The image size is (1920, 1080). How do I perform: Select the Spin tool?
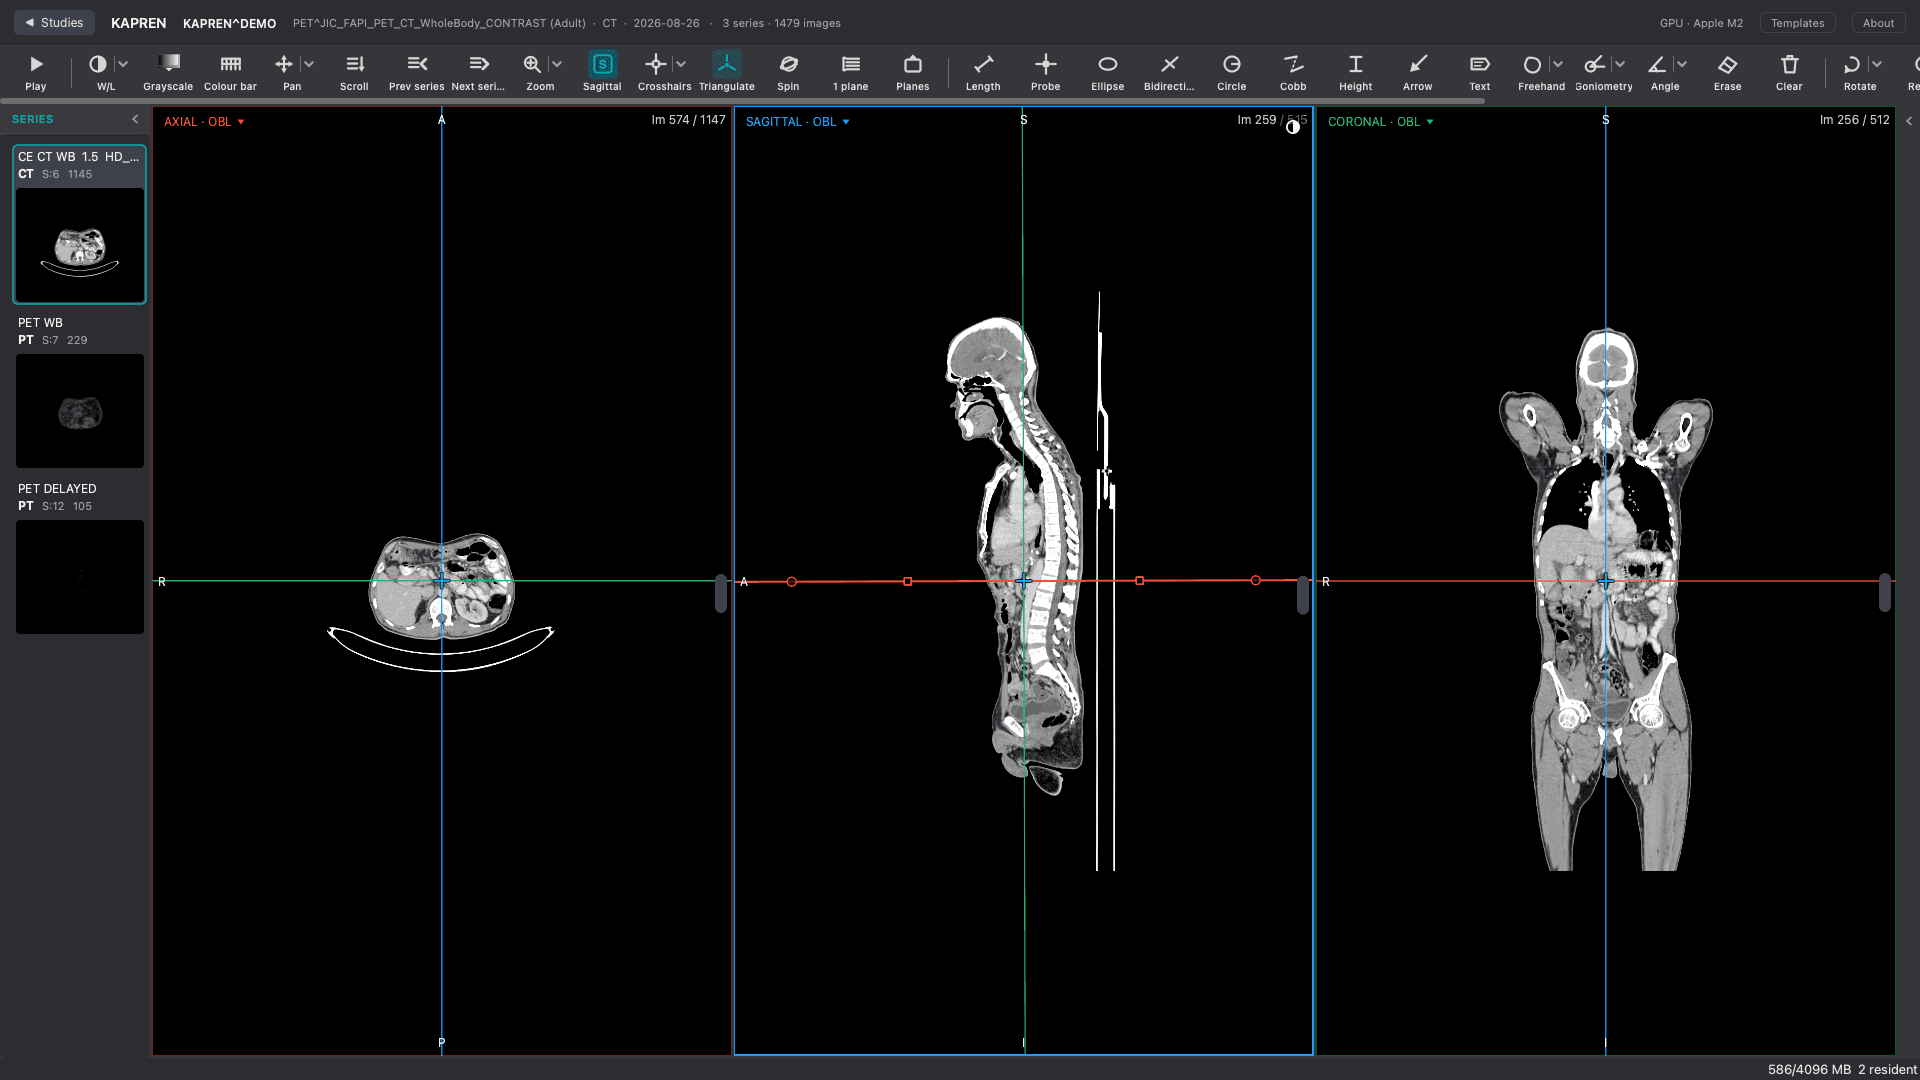pos(788,72)
